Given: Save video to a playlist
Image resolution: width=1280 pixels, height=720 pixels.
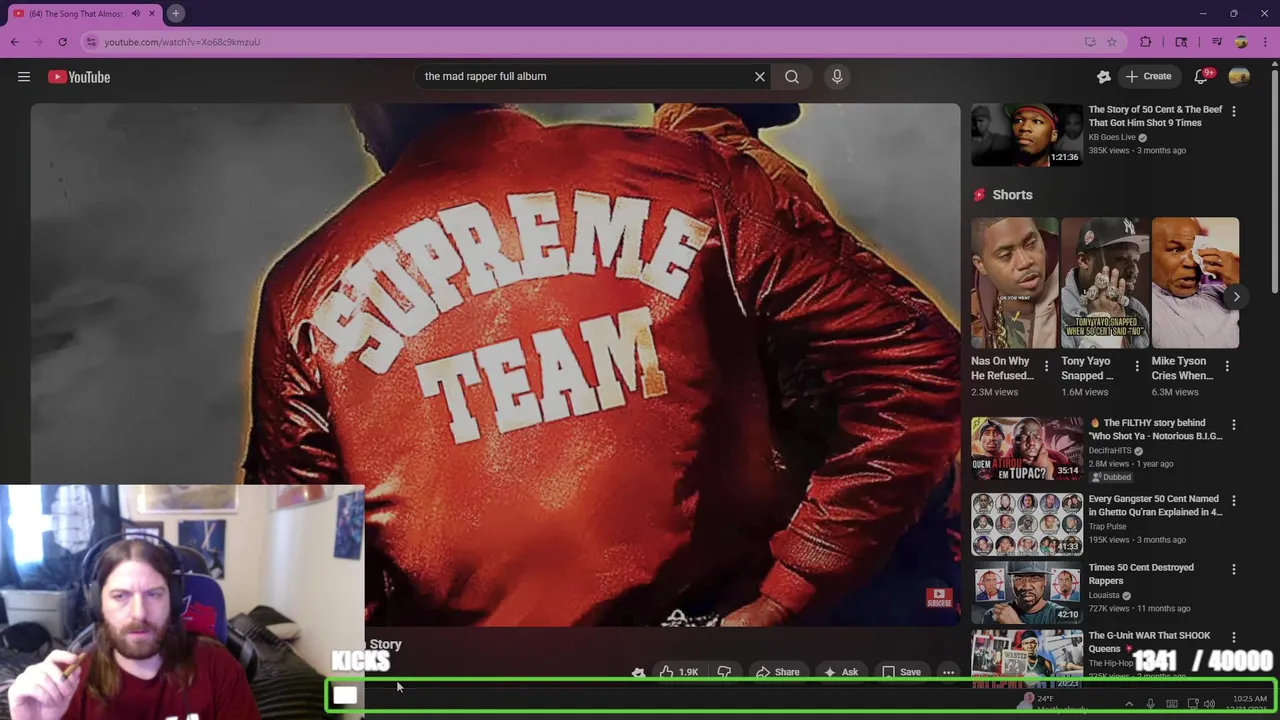Looking at the screenshot, I should [x=901, y=672].
